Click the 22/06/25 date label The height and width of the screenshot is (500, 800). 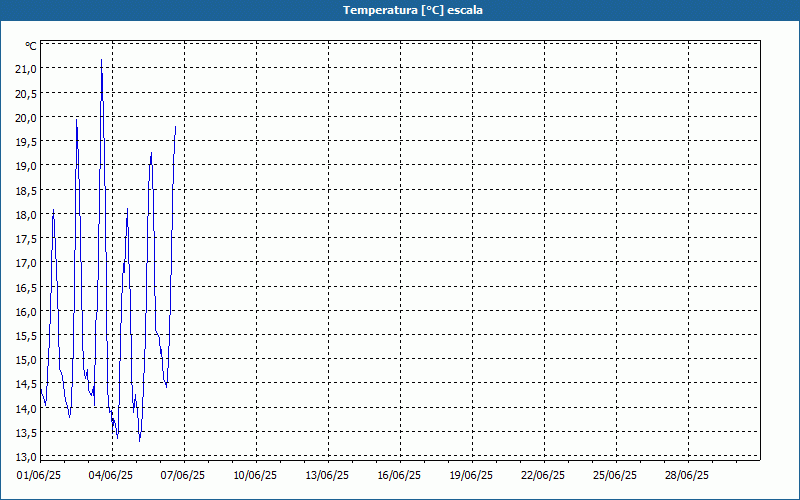(543, 475)
